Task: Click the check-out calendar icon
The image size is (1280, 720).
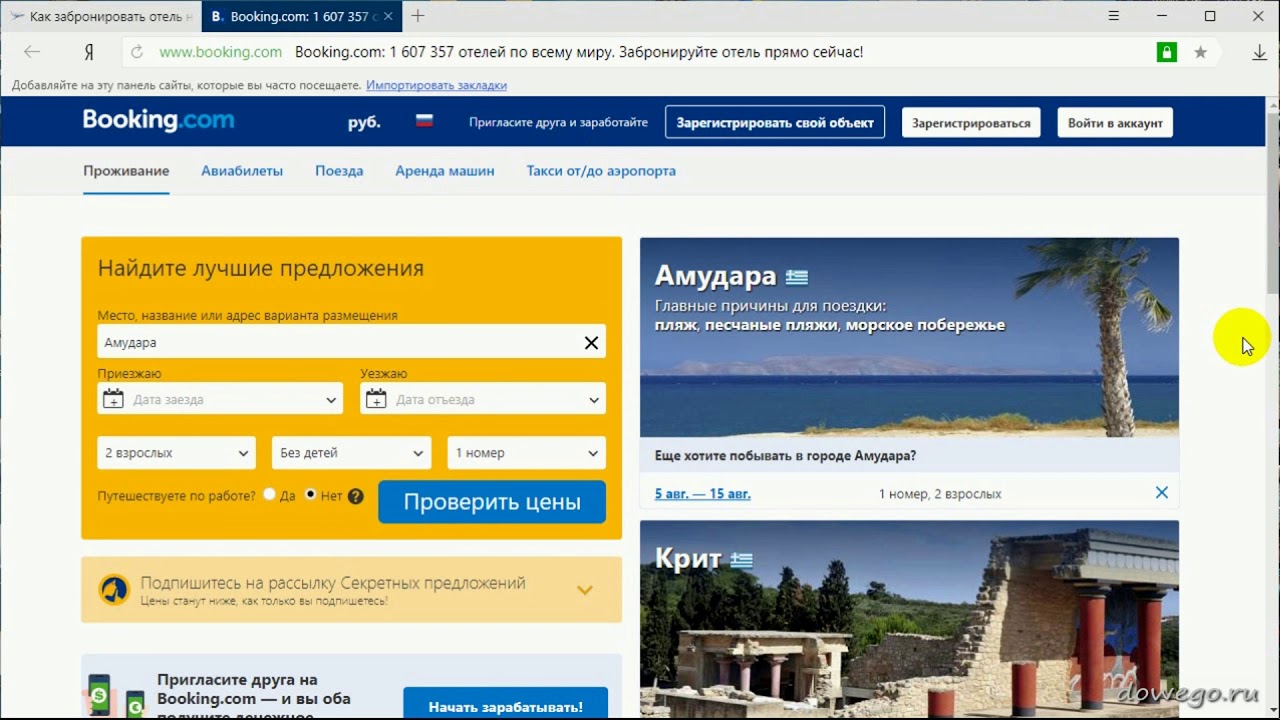Action: click(x=376, y=399)
